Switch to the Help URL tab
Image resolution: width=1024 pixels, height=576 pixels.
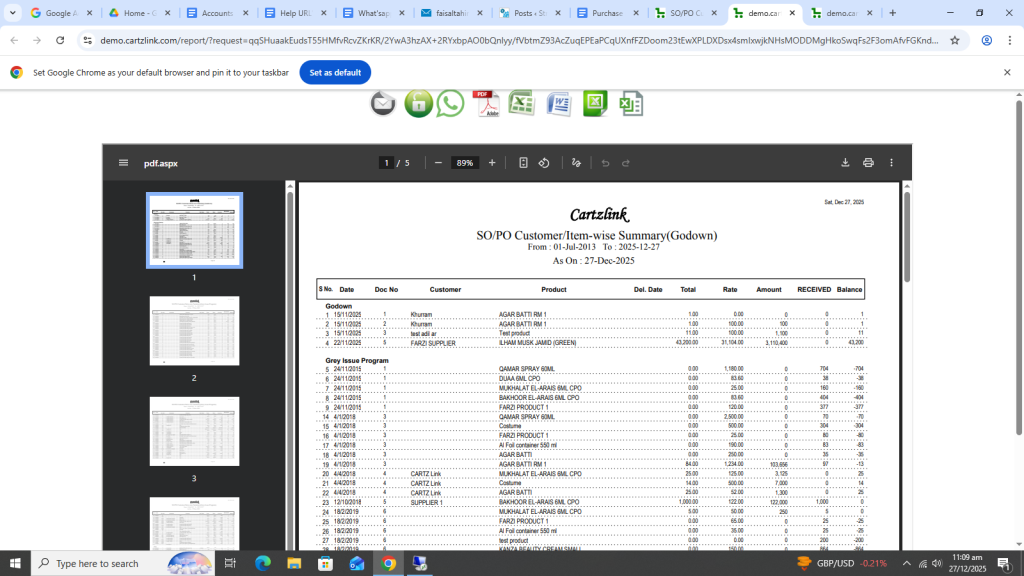(x=292, y=13)
